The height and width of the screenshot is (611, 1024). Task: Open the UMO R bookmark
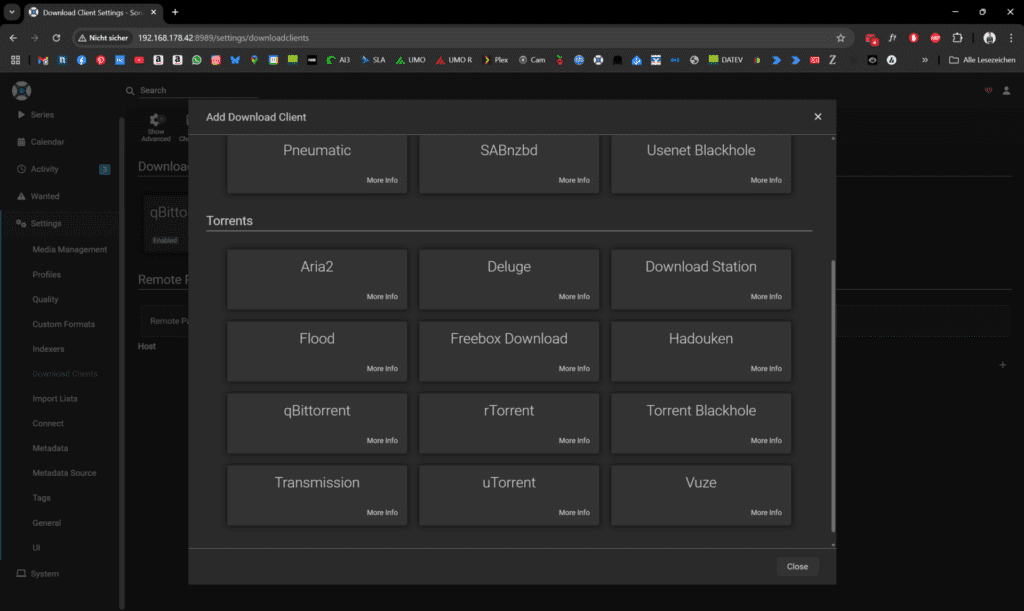click(x=454, y=60)
